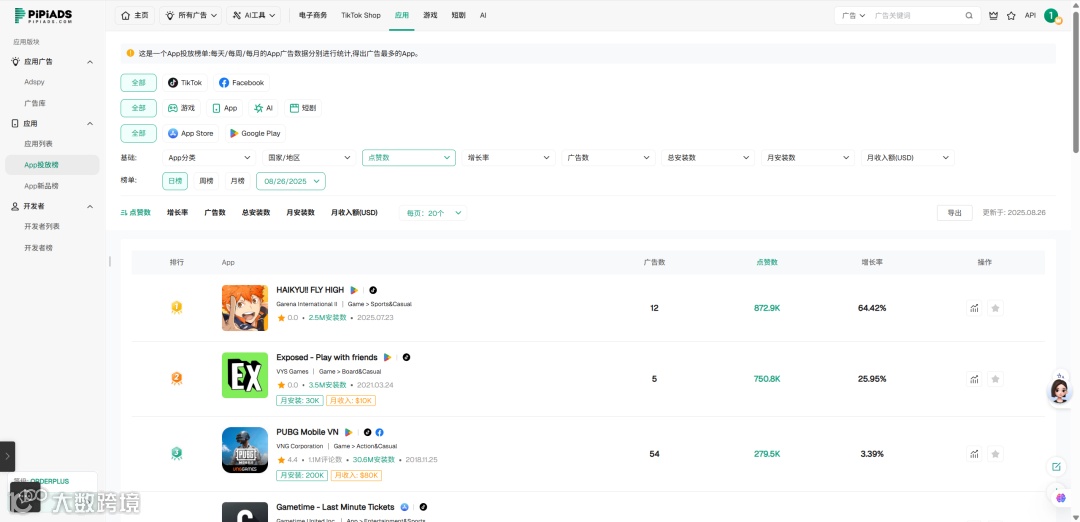Image resolution: width=1080 pixels, height=522 pixels.
Task: Open App新品榜 in sidebar
Action: (x=41, y=186)
